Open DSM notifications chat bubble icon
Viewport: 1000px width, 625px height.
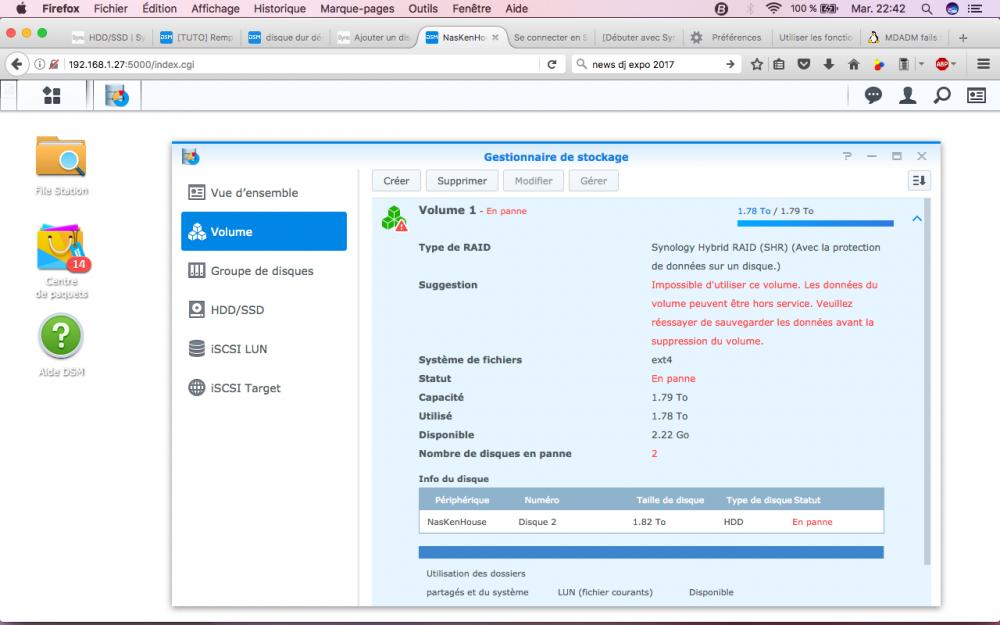[x=873, y=96]
